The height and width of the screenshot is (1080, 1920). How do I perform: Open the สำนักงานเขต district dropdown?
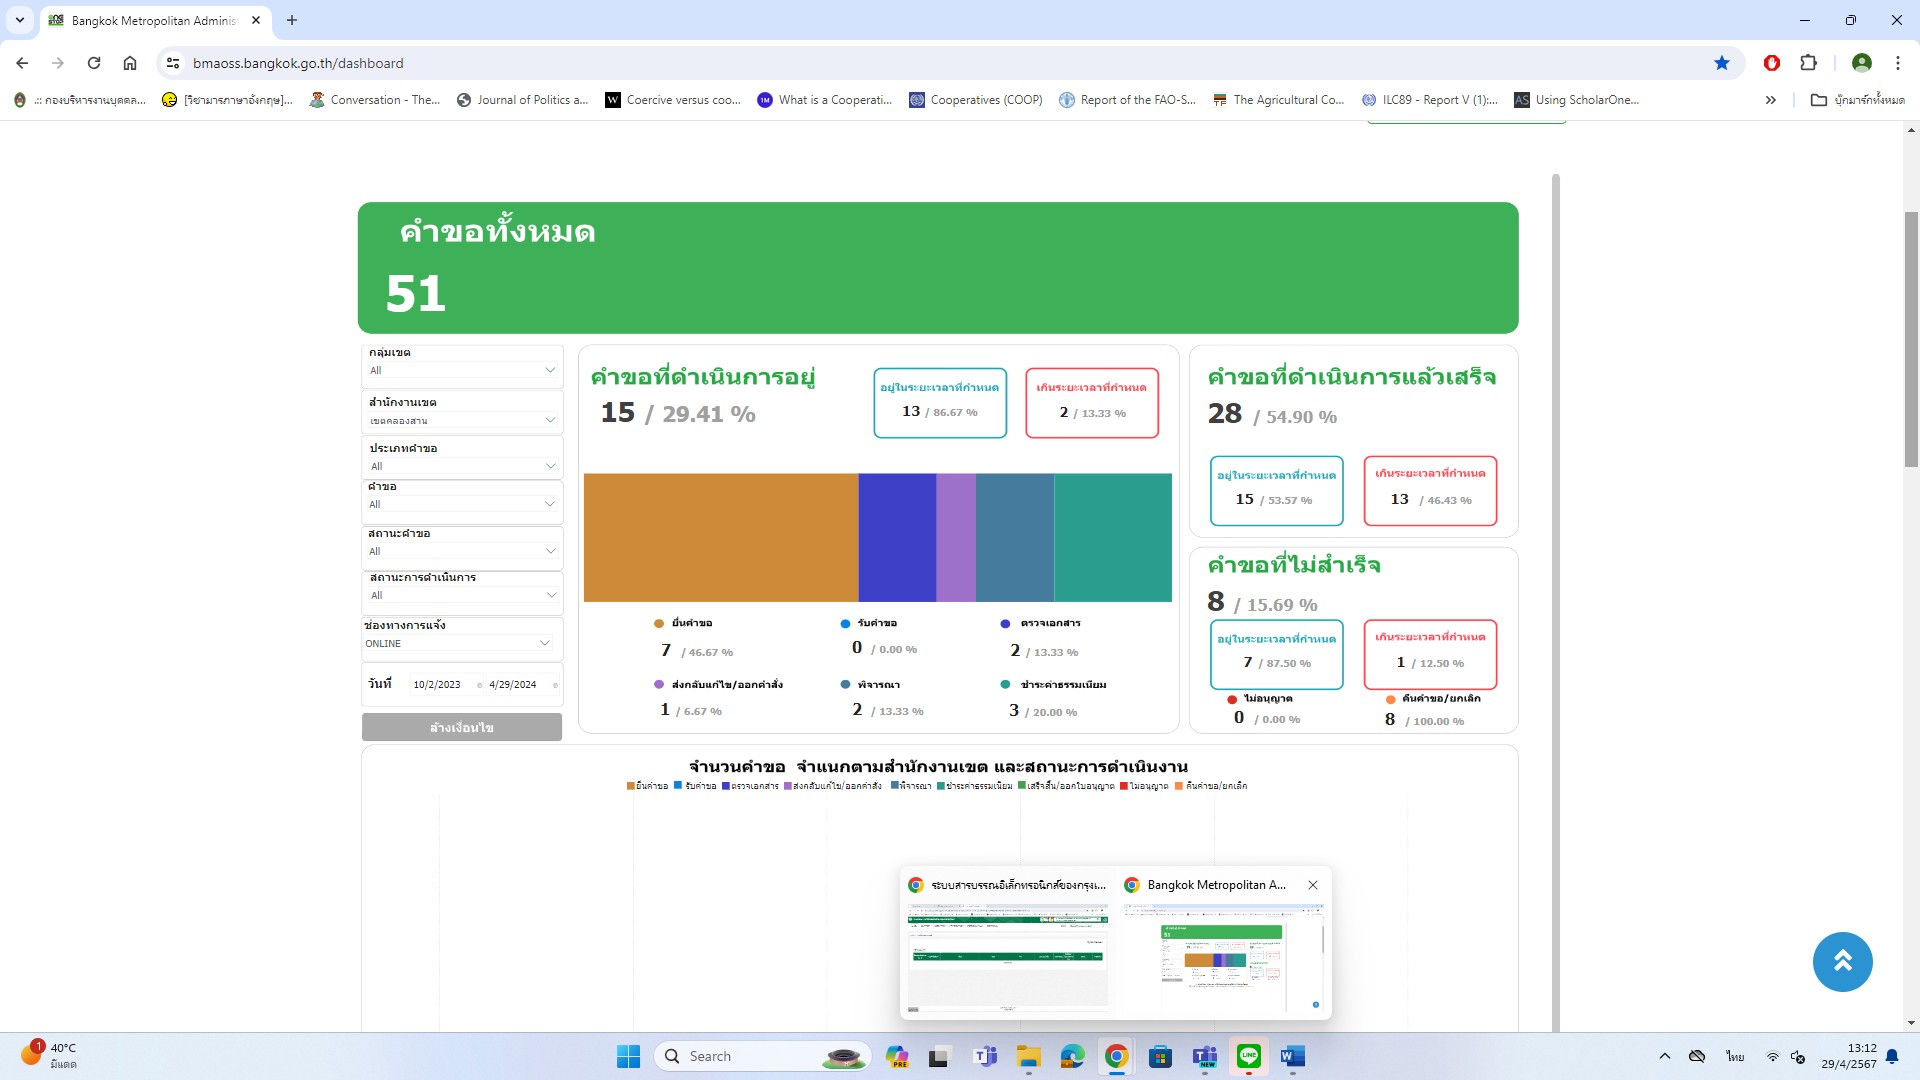tap(461, 420)
